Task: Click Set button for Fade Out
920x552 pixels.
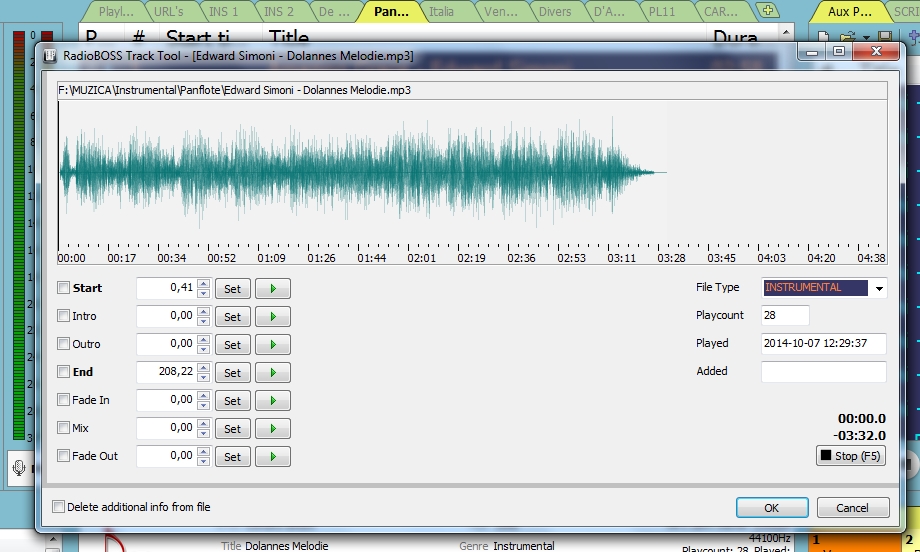Action: (232, 456)
